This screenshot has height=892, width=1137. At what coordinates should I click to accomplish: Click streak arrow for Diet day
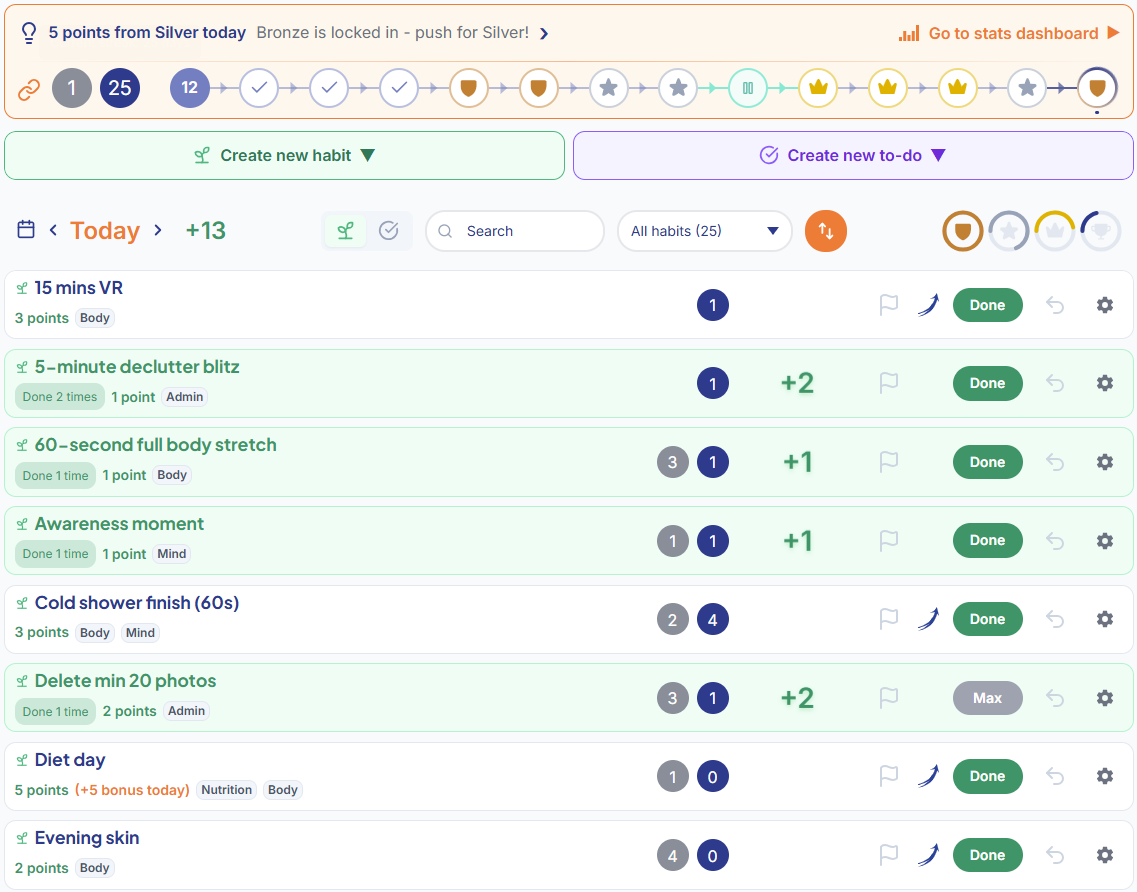(x=928, y=776)
